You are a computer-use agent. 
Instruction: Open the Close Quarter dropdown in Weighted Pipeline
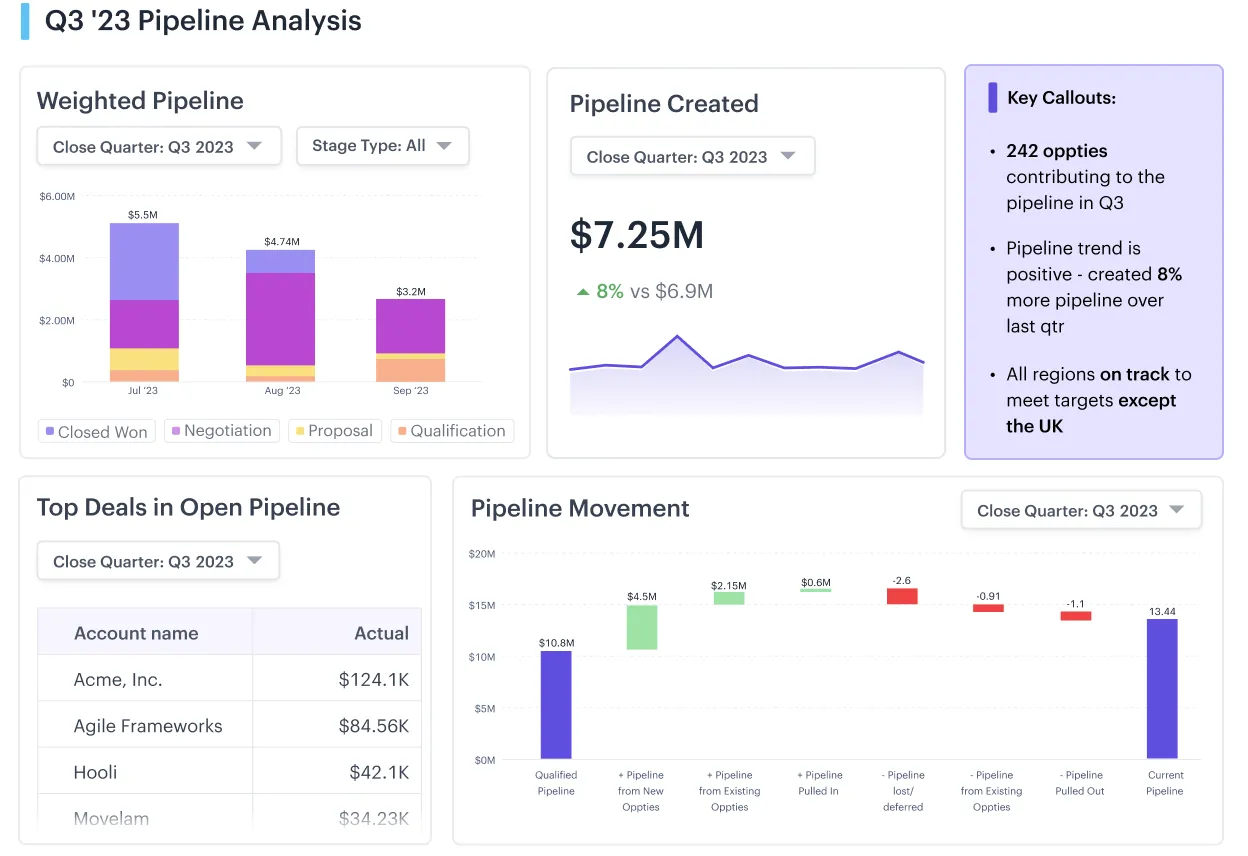tap(158, 146)
